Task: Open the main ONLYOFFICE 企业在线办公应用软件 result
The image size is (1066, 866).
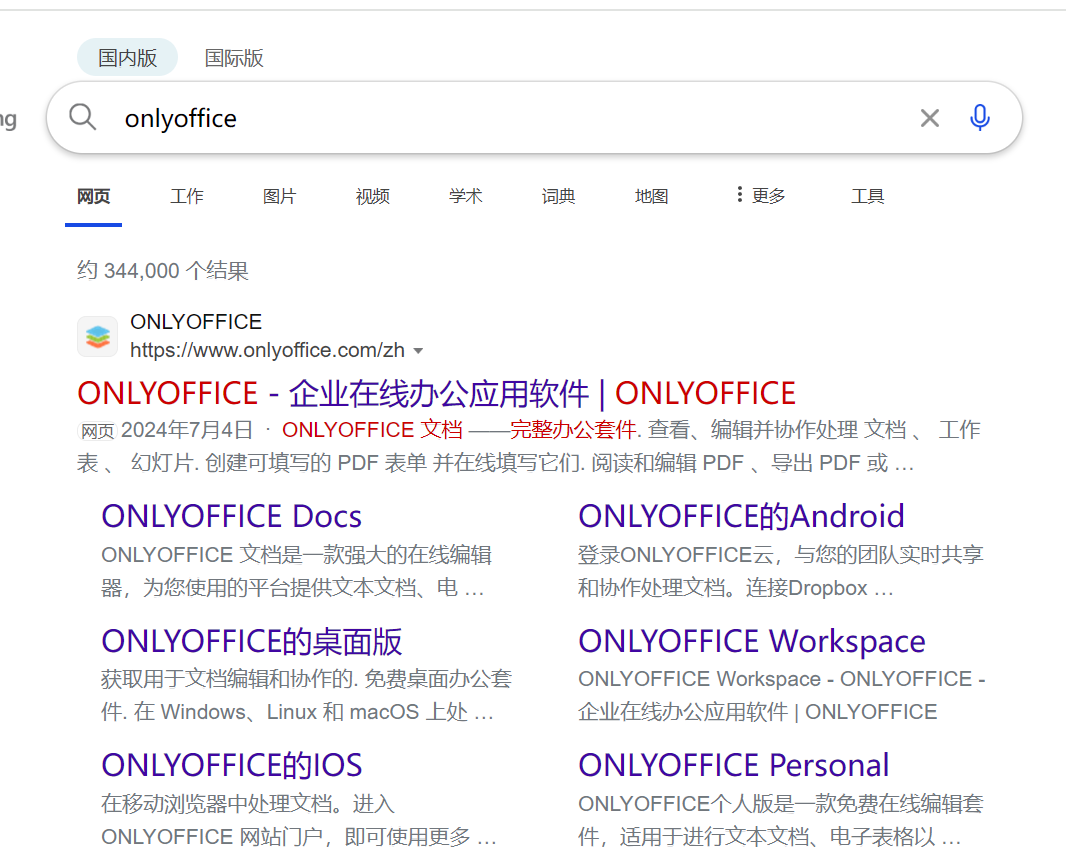Action: pos(436,393)
